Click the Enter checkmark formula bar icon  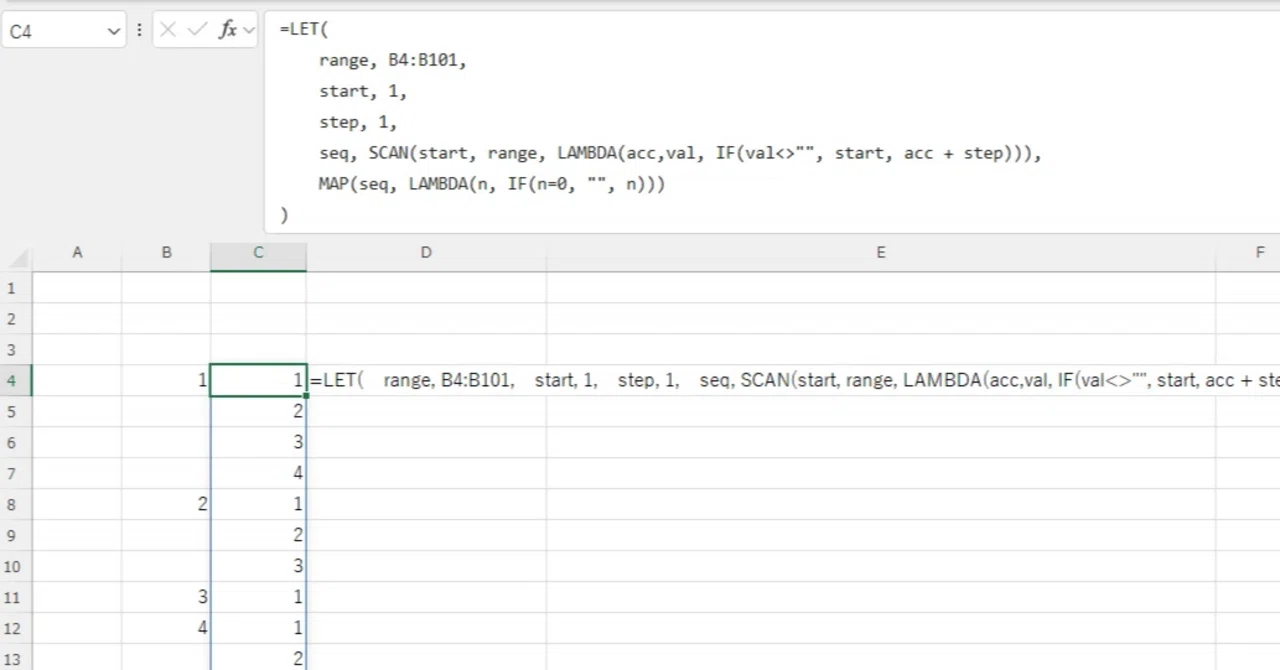[x=197, y=30]
